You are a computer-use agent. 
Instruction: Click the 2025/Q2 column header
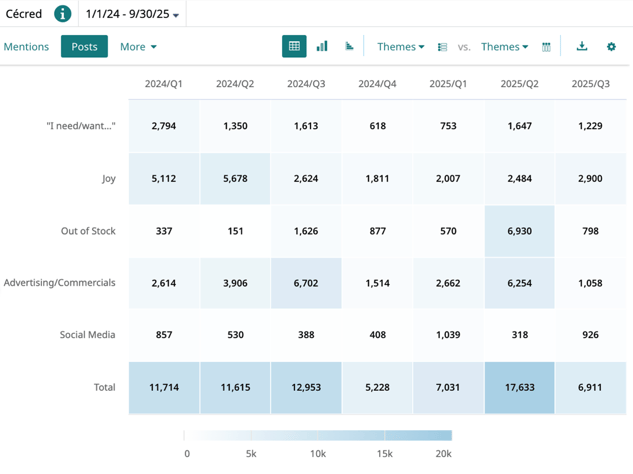tap(519, 84)
